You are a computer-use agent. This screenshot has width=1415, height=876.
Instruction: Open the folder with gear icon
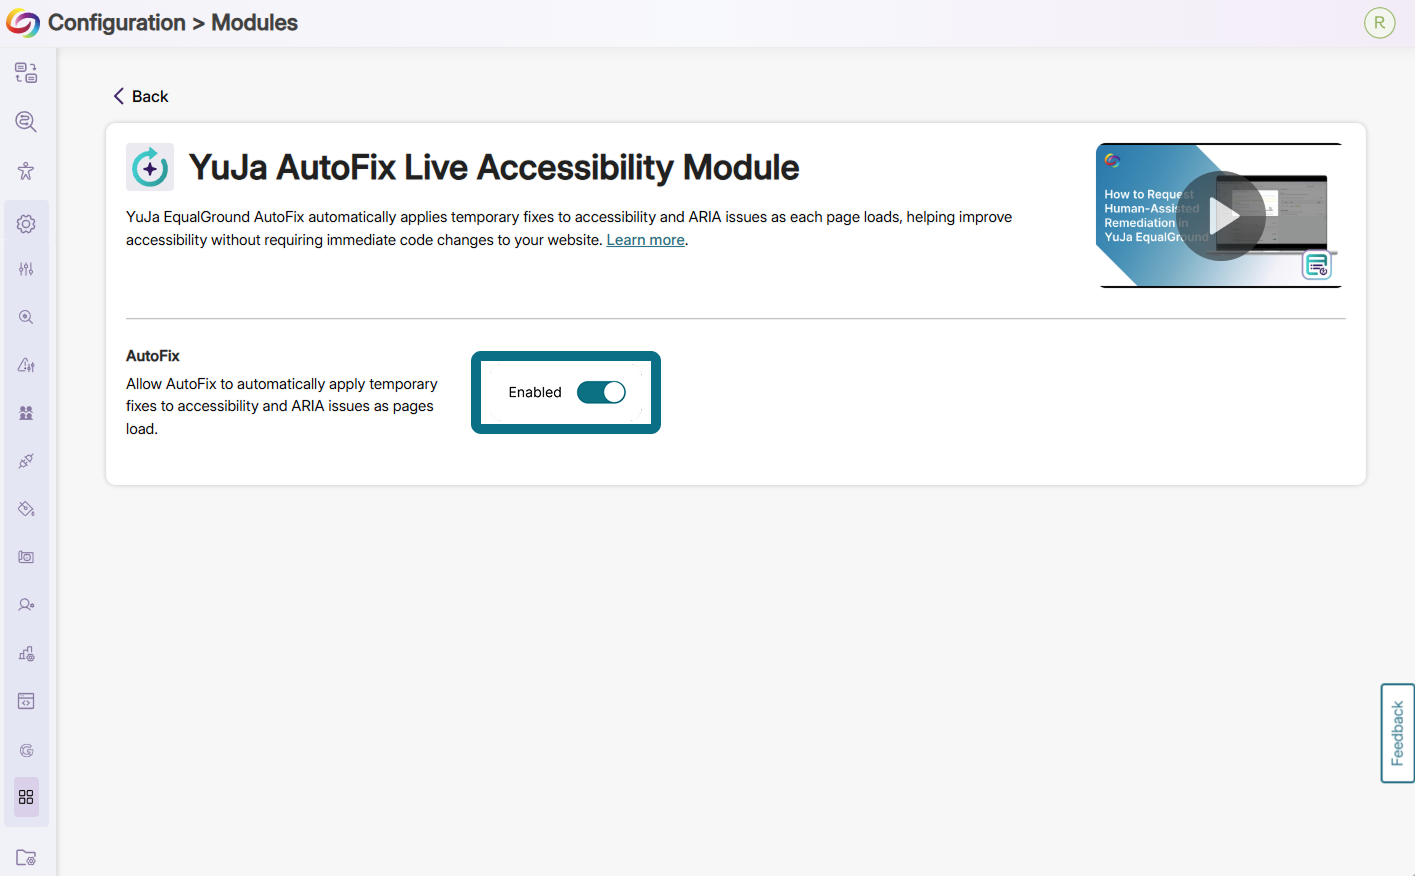26,857
